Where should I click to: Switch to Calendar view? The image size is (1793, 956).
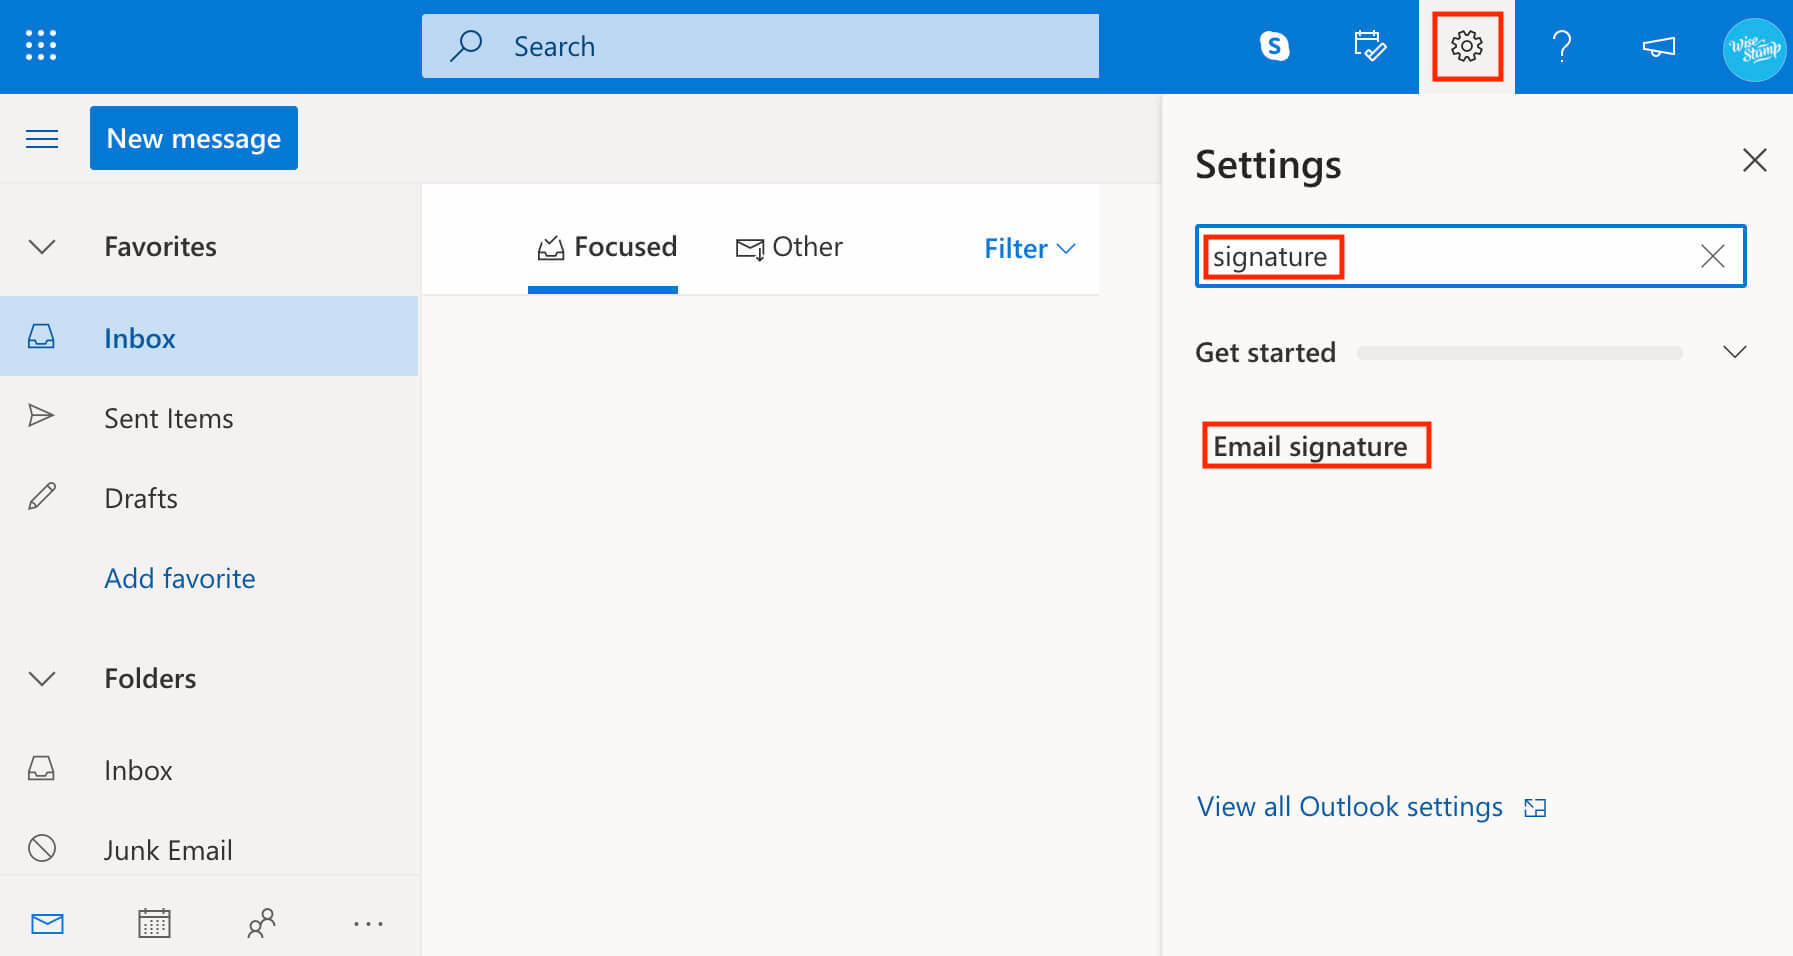click(153, 922)
